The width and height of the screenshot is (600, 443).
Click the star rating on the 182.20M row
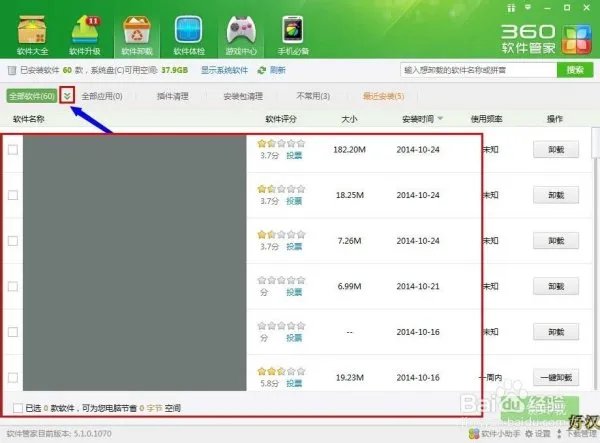point(281,143)
